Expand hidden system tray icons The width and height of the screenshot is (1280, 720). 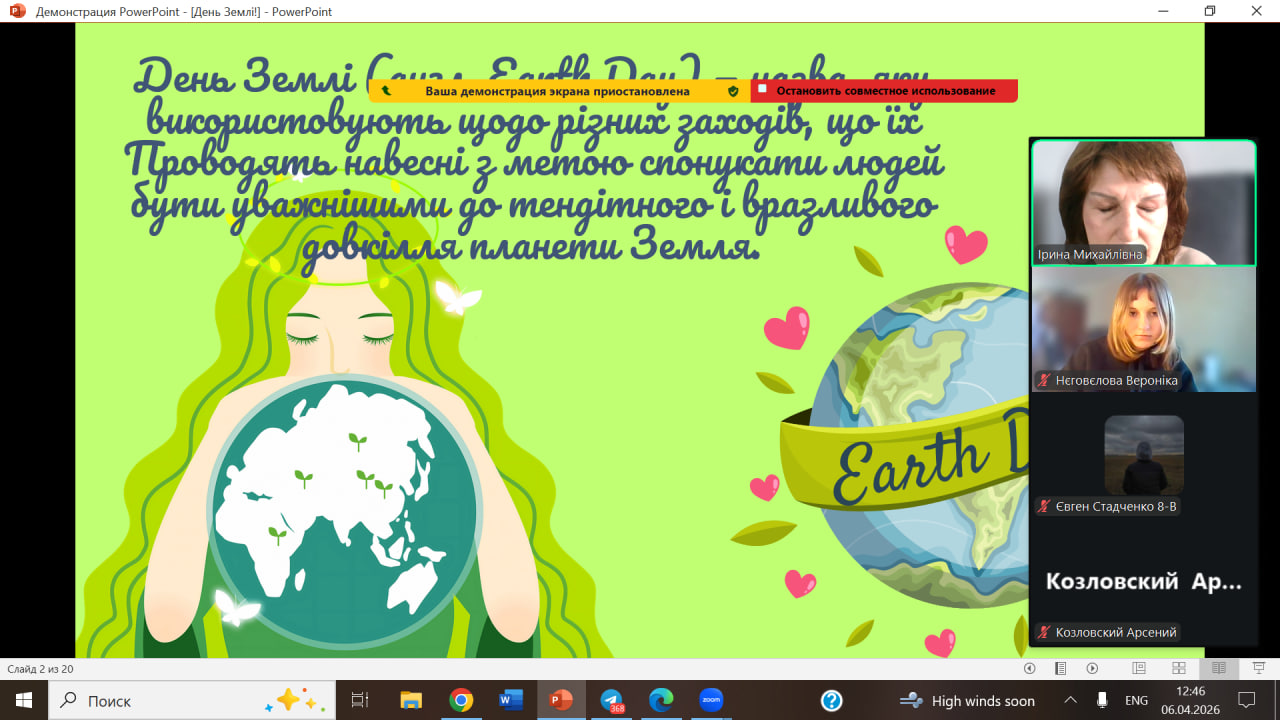1070,700
